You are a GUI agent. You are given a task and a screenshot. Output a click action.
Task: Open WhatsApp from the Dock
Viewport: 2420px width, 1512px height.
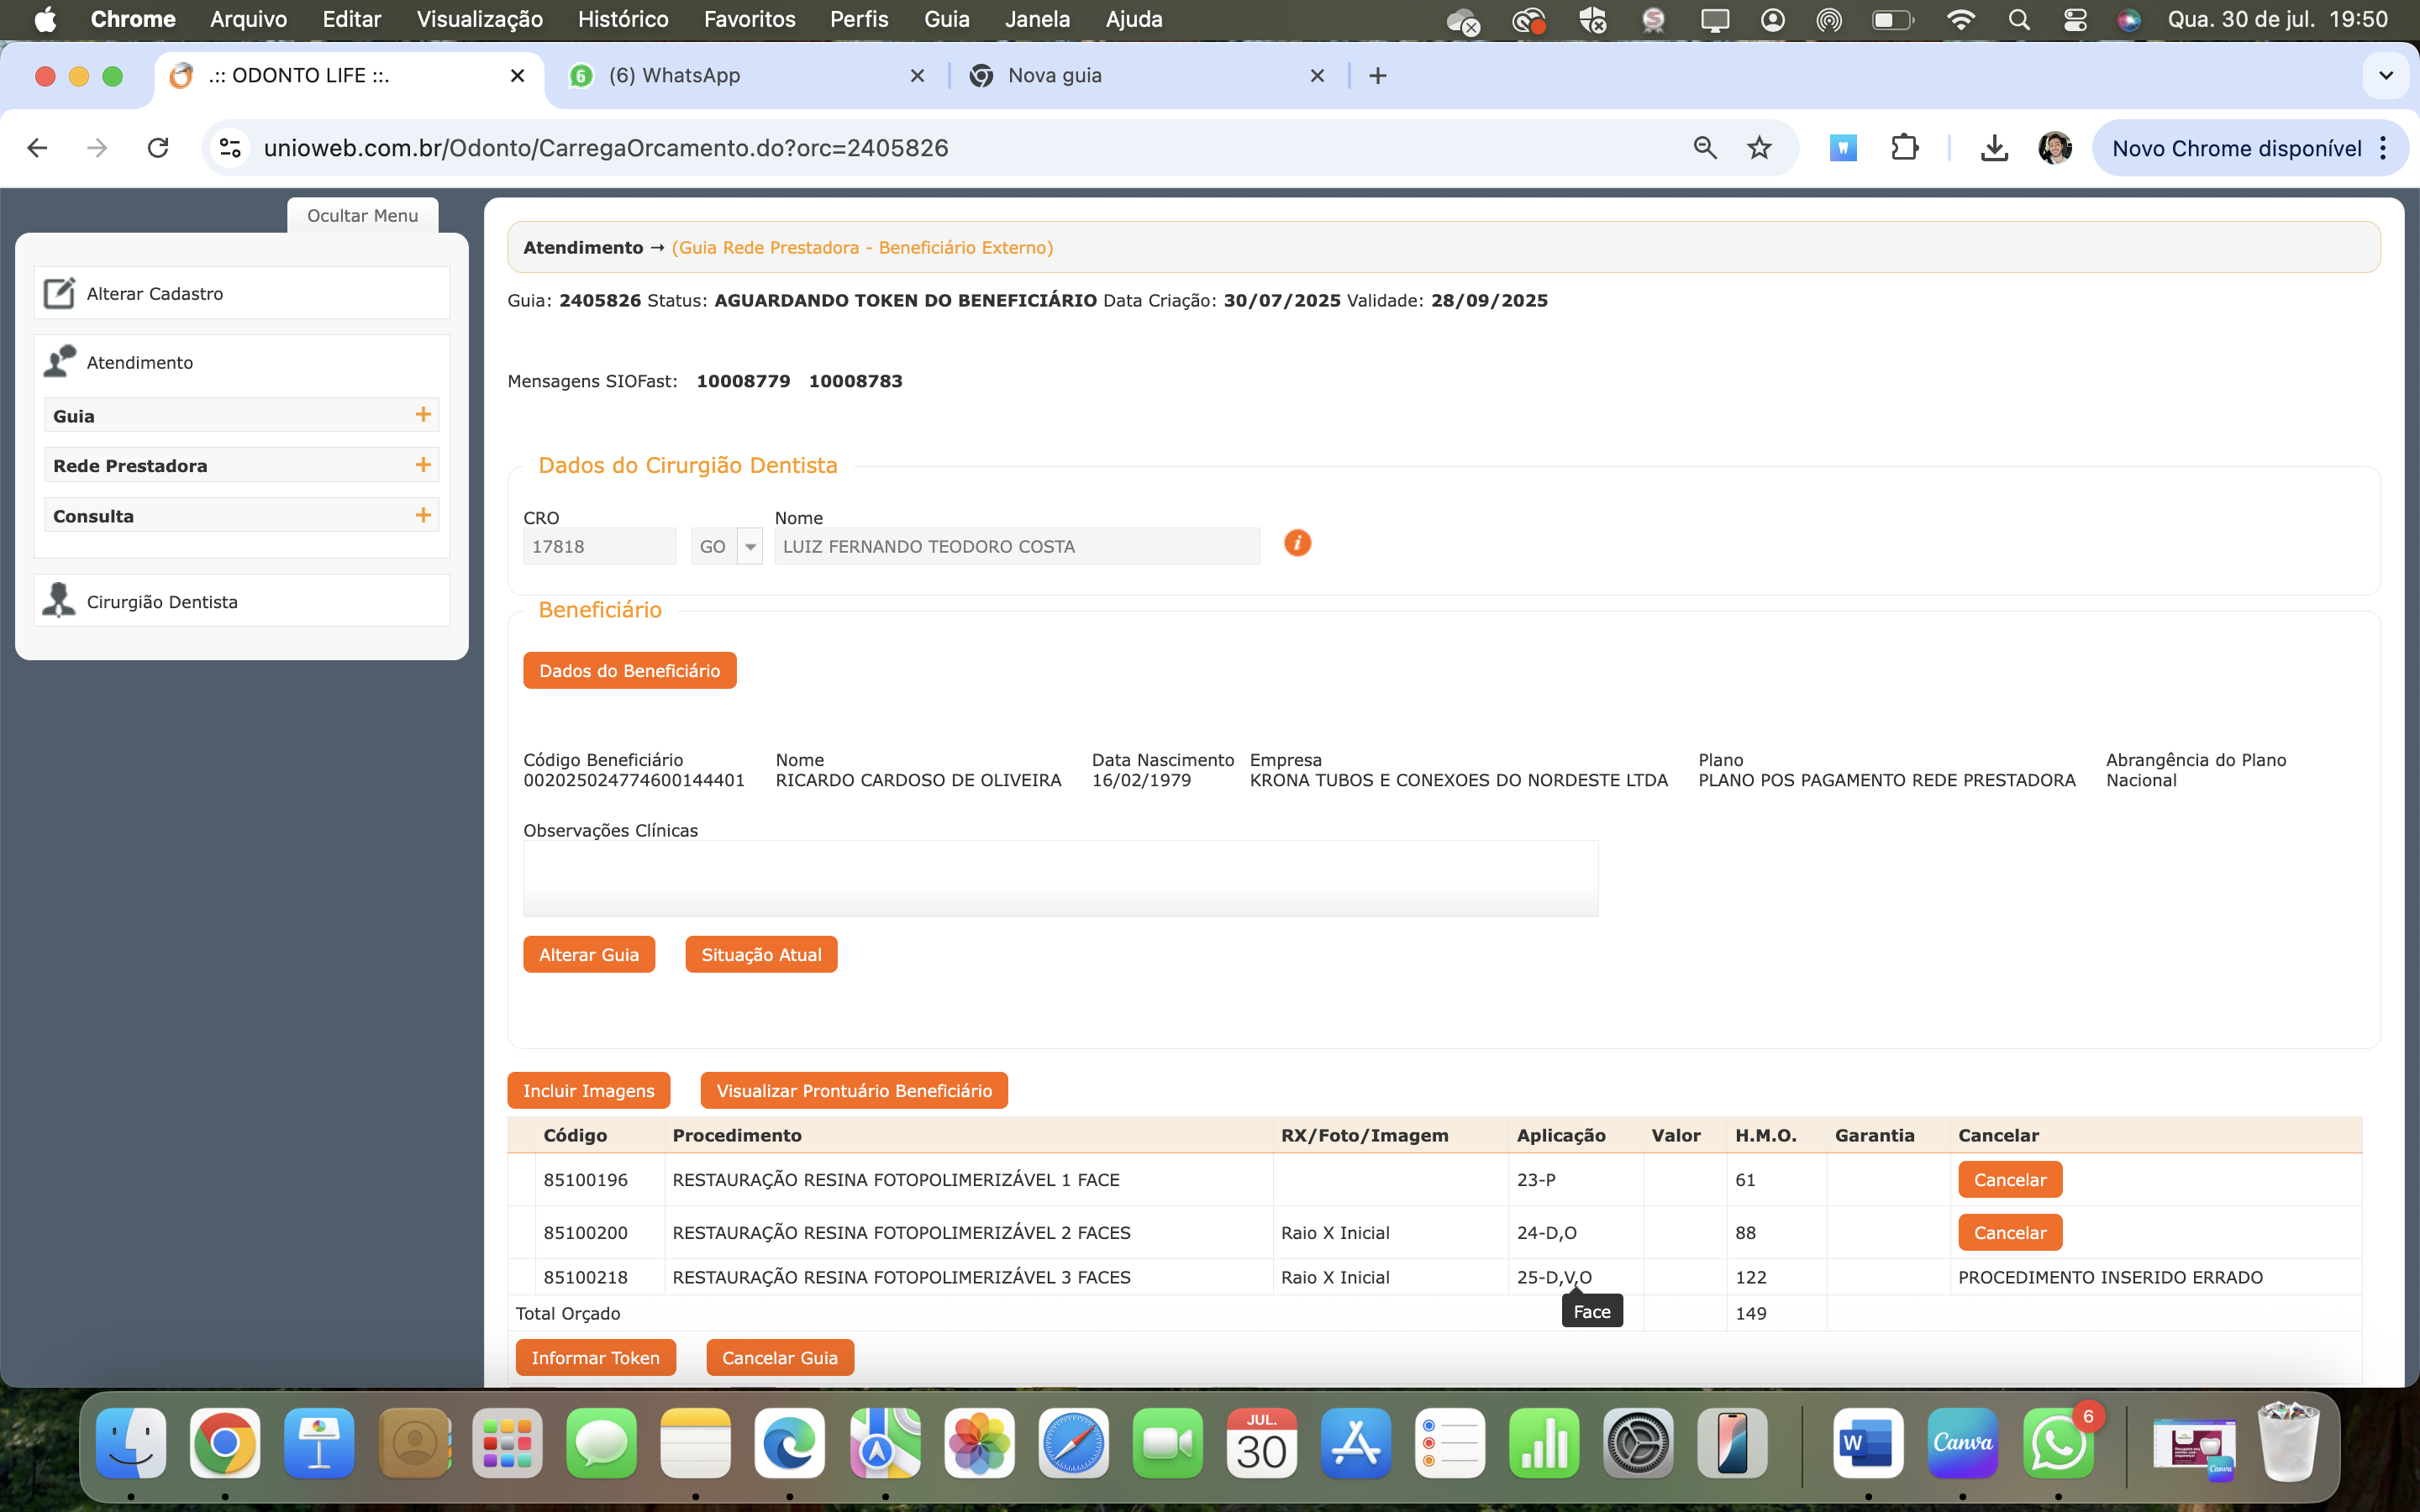click(x=2058, y=1443)
